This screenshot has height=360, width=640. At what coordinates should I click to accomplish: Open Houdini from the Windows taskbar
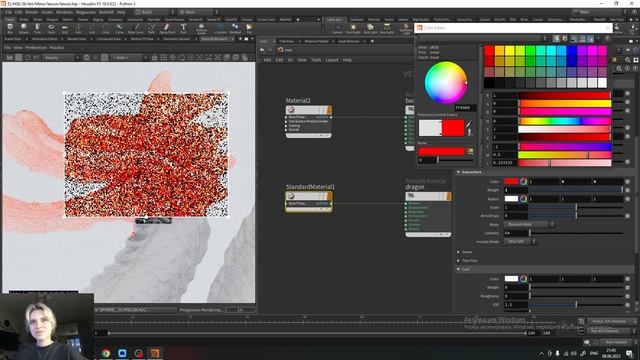155,353
